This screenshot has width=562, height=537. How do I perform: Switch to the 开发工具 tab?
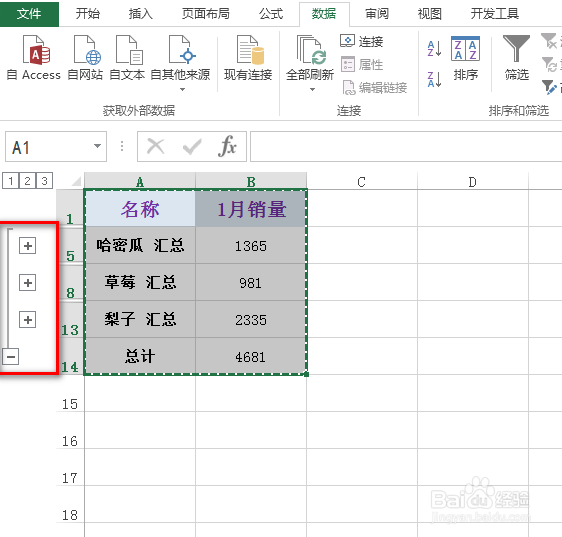(495, 14)
